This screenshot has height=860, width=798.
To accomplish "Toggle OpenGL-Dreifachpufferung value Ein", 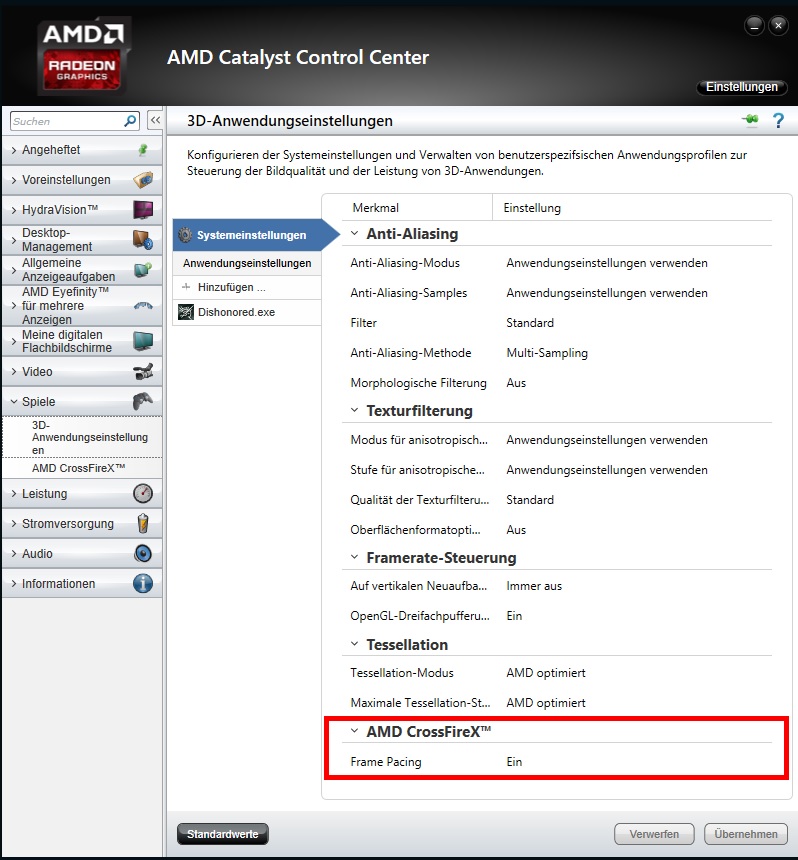I will coord(514,616).
